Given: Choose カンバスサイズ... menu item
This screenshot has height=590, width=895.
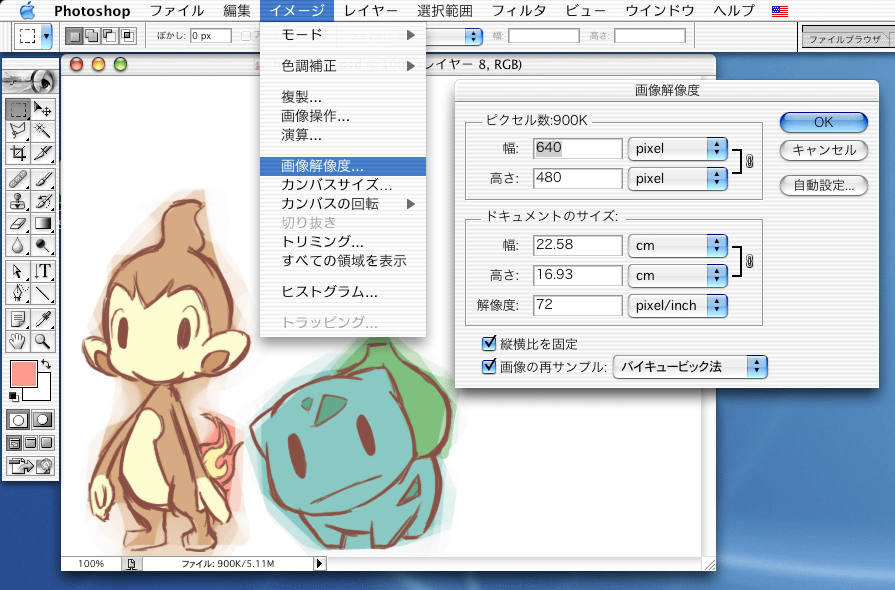Looking at the screenshot, I should click(x=342, y=185).
